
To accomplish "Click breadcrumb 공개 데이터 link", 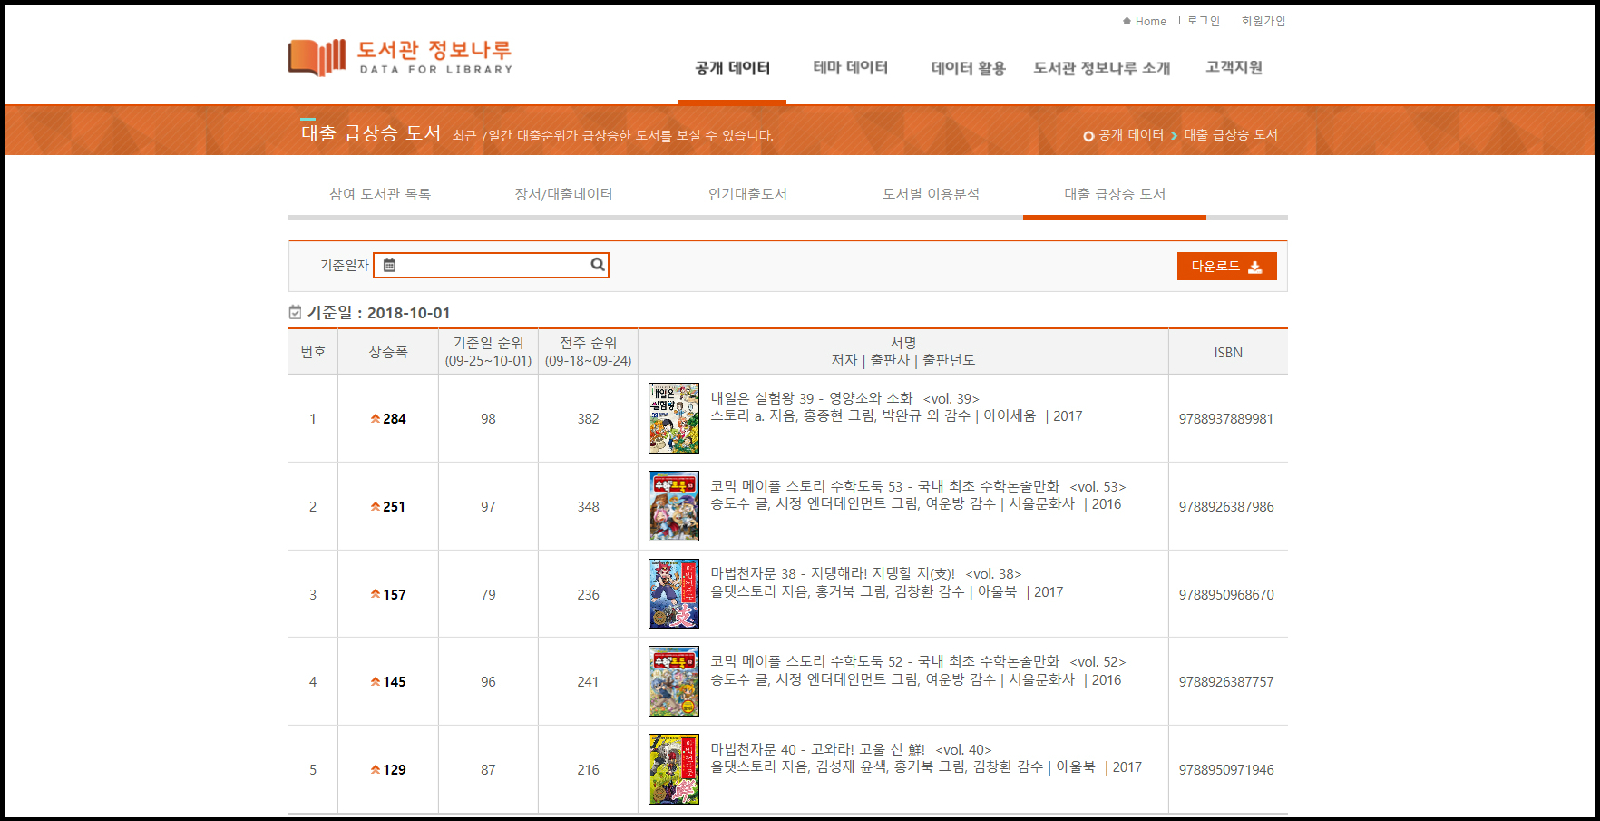I will point(1131,135).
